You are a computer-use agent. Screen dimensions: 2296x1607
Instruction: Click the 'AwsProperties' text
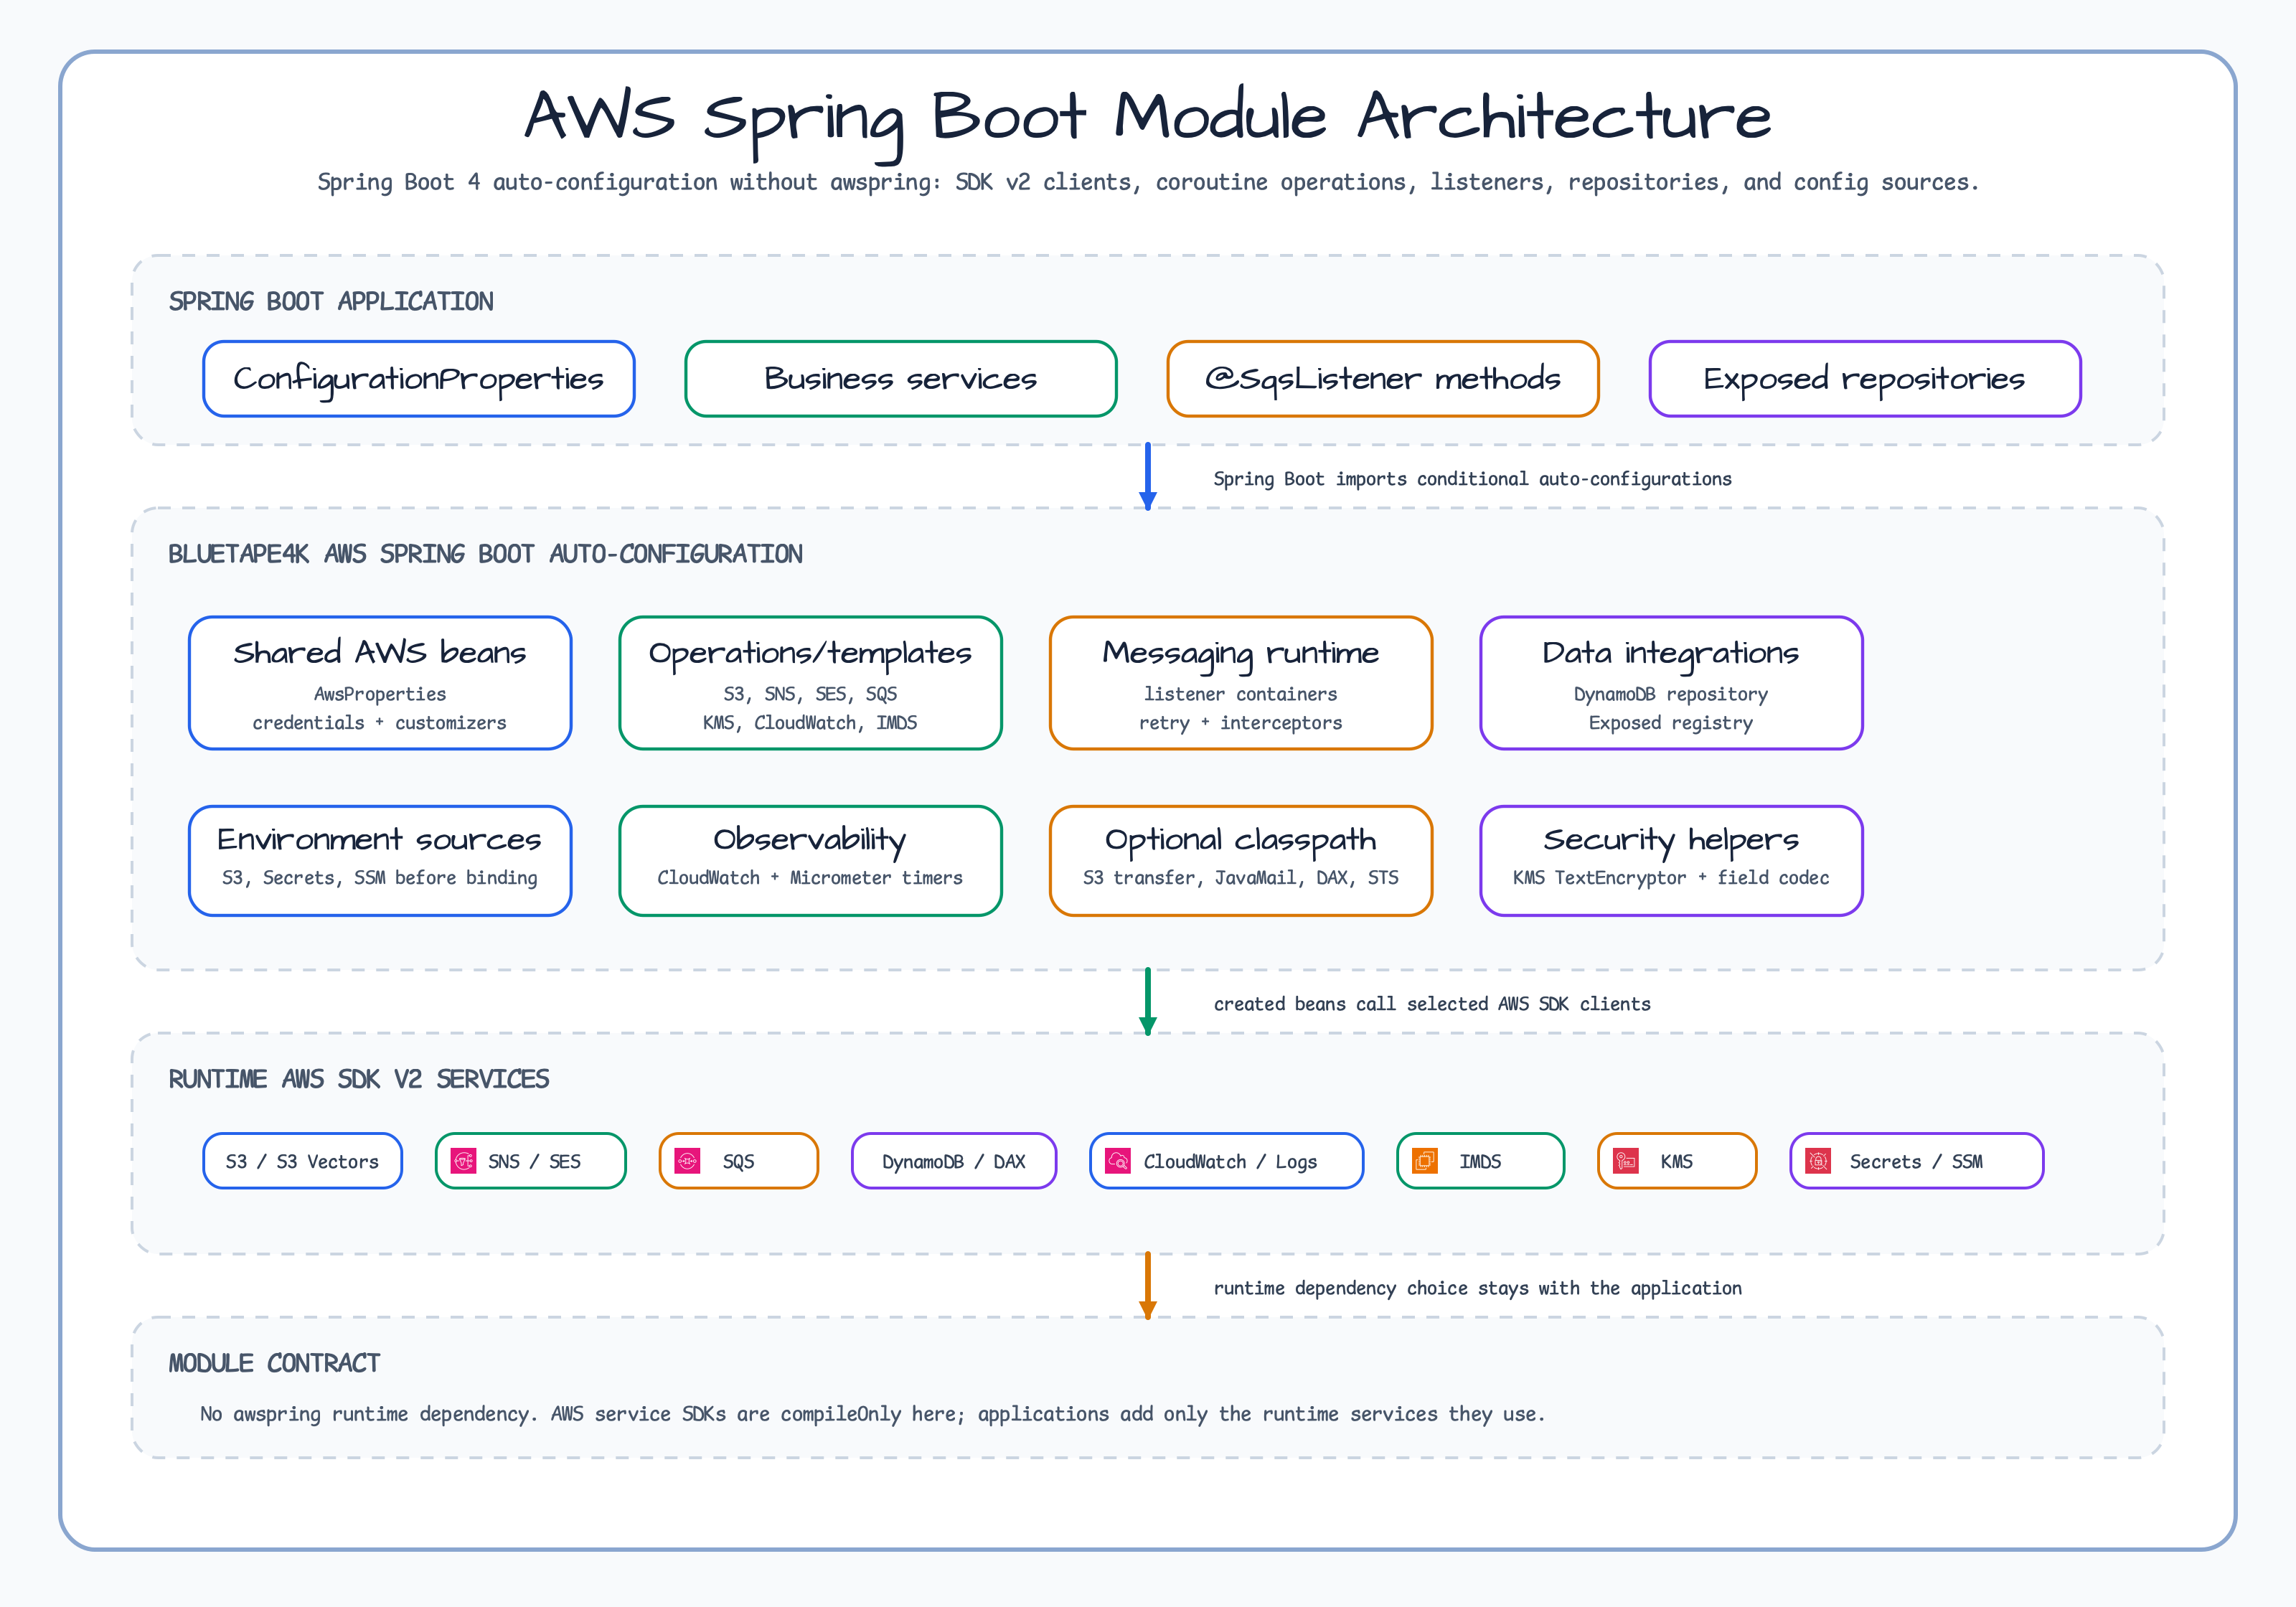pyautogui.click(x=380, y=694)
